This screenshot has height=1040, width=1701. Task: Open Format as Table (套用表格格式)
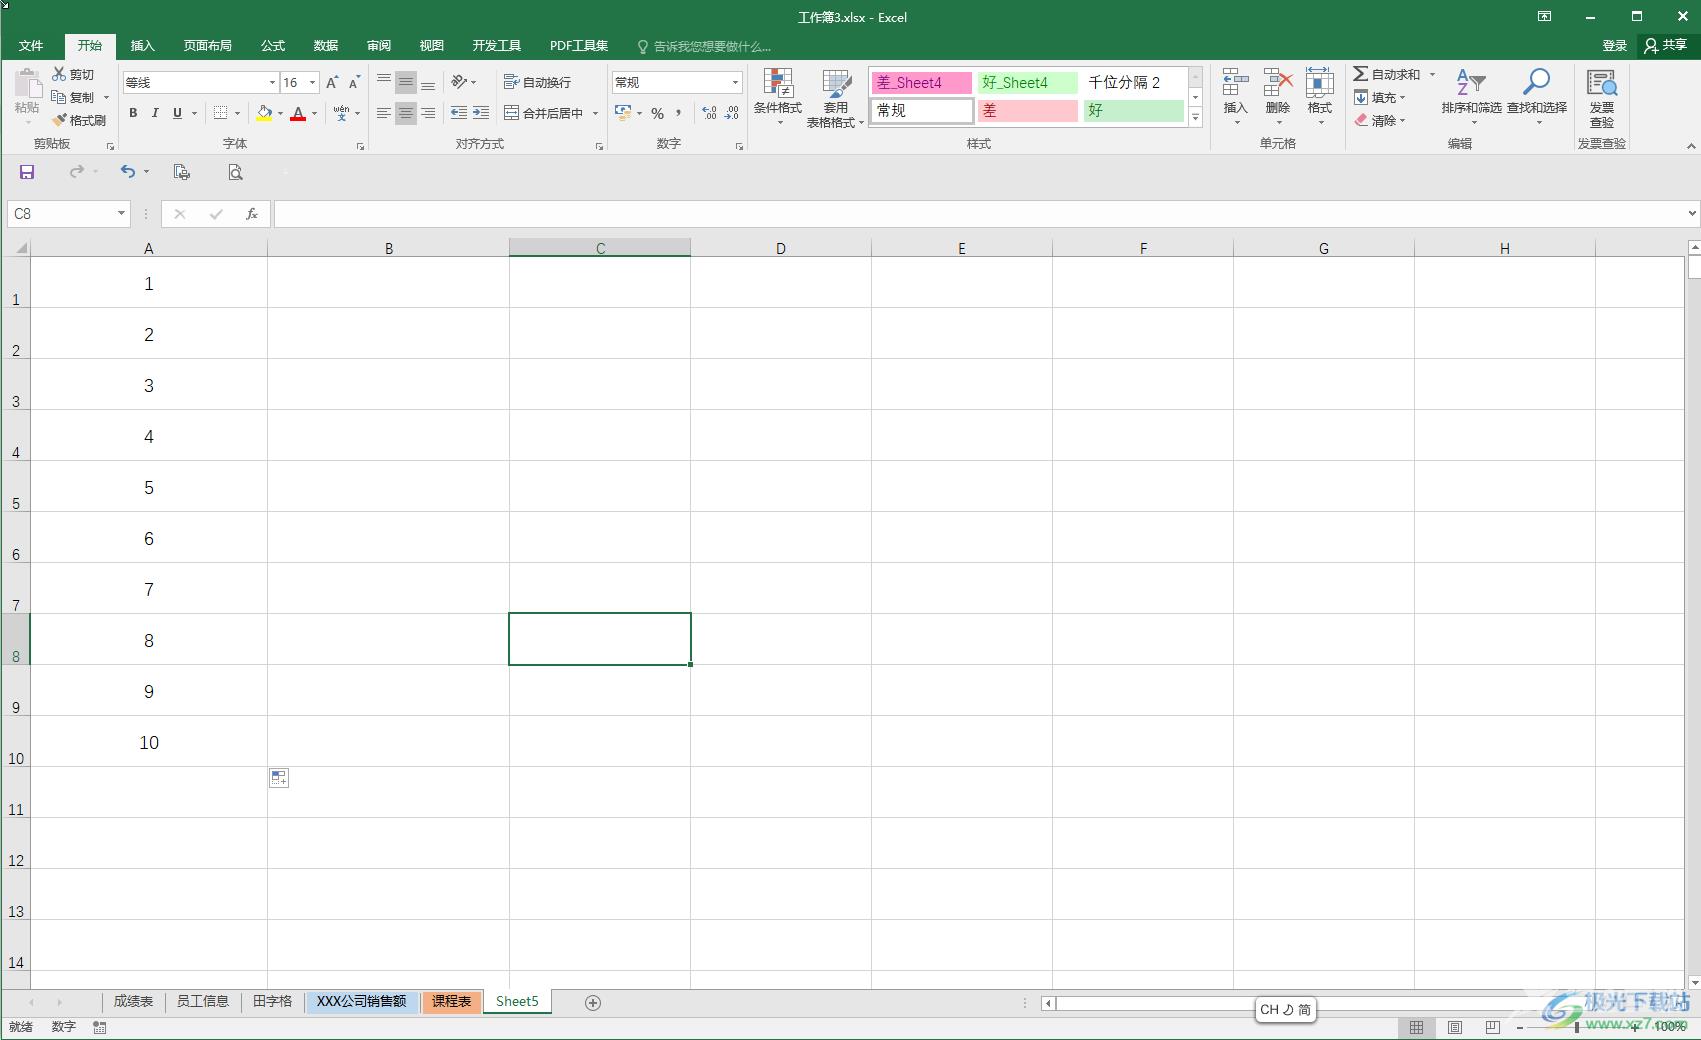835,98
